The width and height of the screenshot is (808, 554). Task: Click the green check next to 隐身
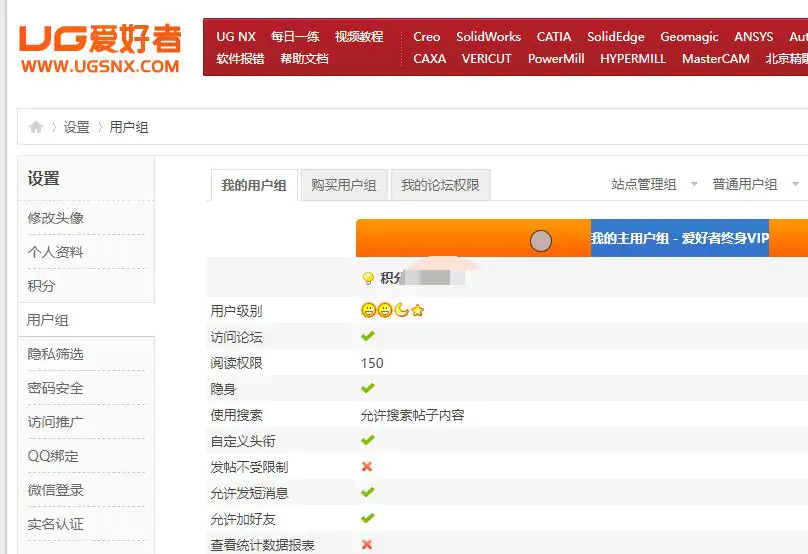367,388
